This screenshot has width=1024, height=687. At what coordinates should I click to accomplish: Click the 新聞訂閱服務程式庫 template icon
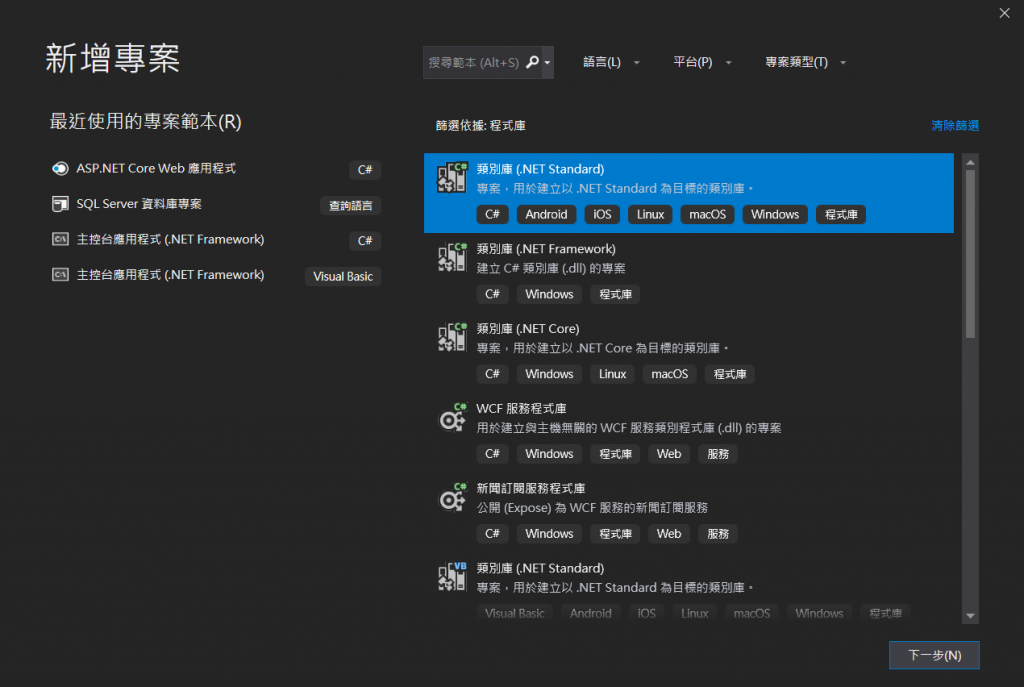click(453, 497)
